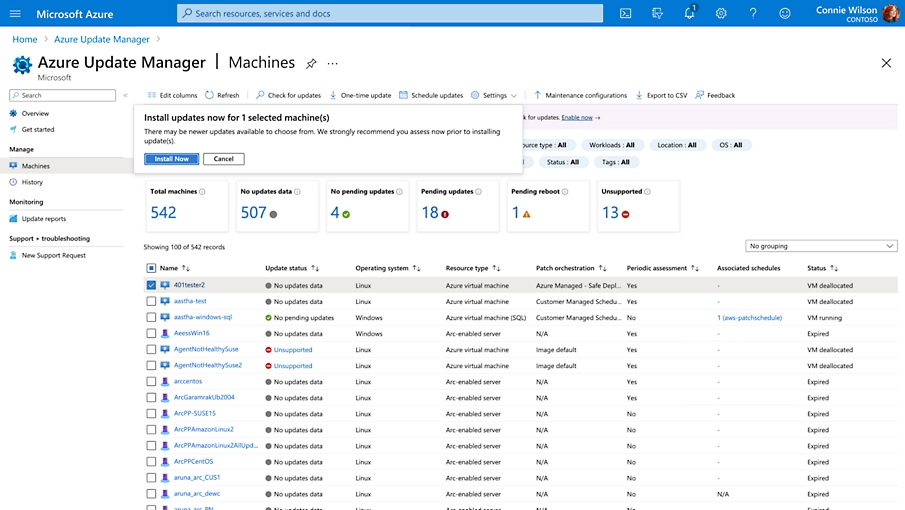The height and width of the screenshot is (510, 905).
Task: Refresh the machines list
Action: 222,95
